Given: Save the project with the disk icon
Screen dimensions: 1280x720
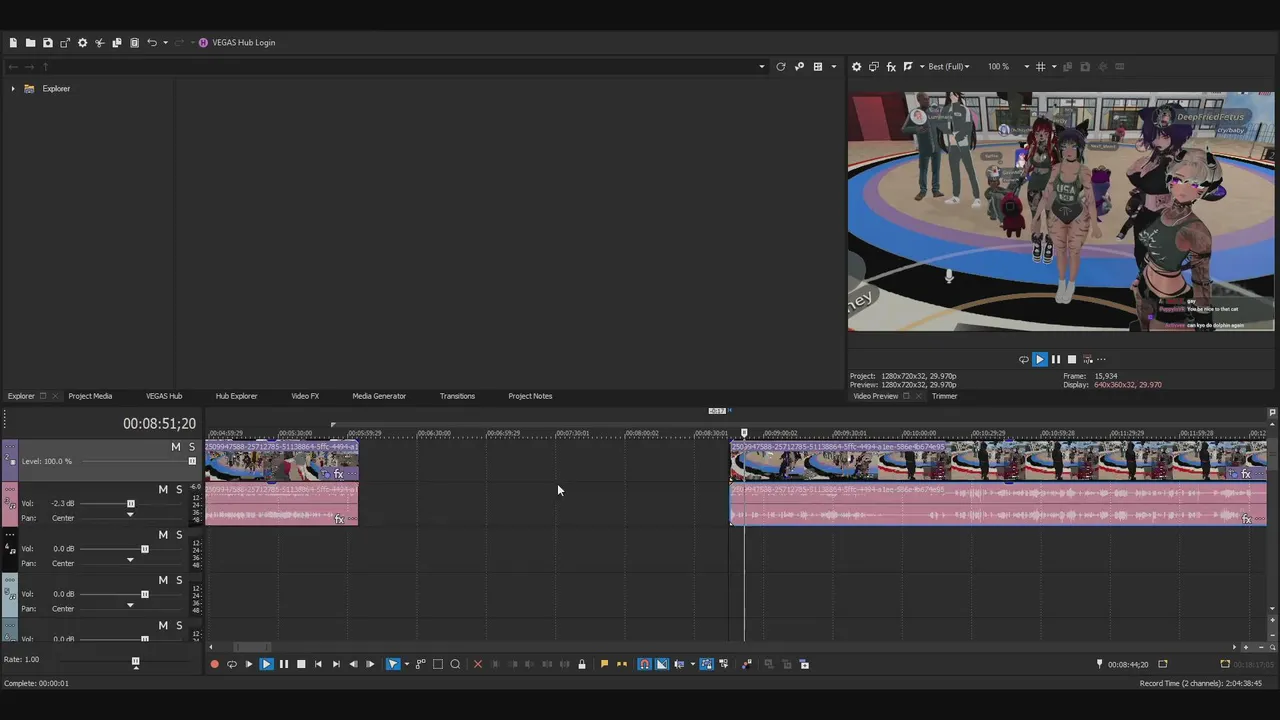Looking at the screenshot, I should point(47,43).
